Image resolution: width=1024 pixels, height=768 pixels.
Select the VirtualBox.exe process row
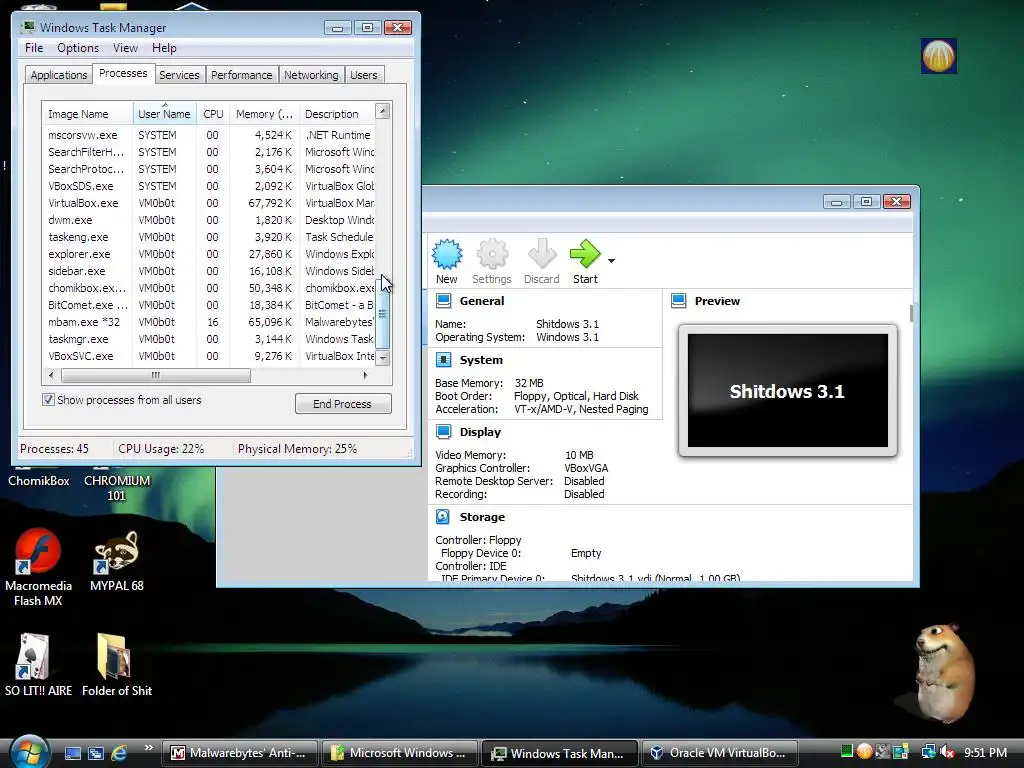[x=209, y=203]
